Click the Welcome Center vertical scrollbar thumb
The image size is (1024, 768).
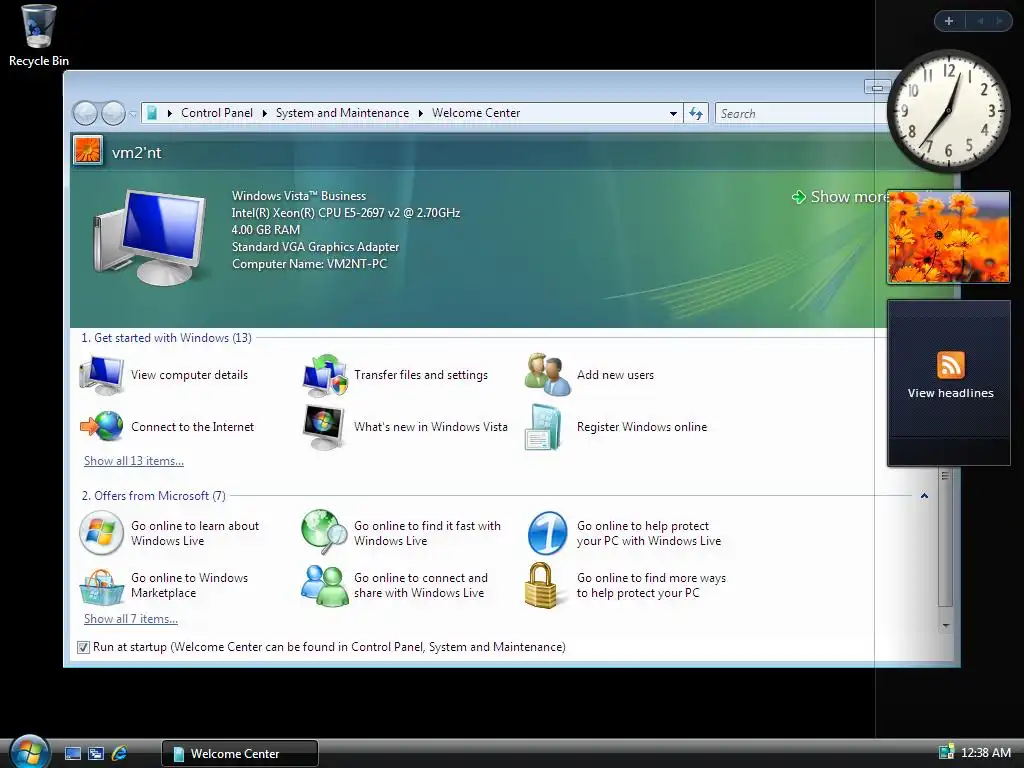pyautogui.click(x=945, y=539)
